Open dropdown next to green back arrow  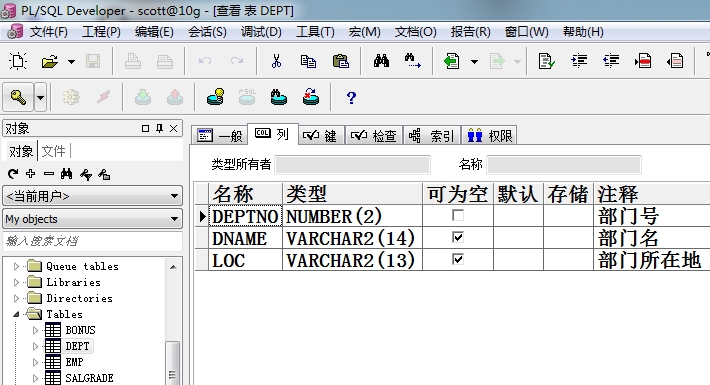click(474, 62)
